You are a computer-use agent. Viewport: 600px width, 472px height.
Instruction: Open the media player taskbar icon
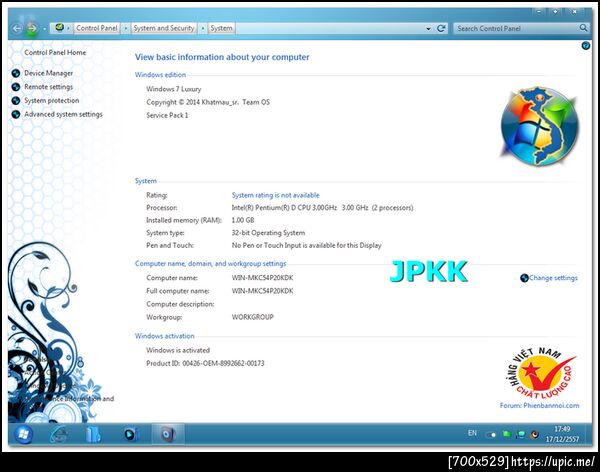coord(131,434)
